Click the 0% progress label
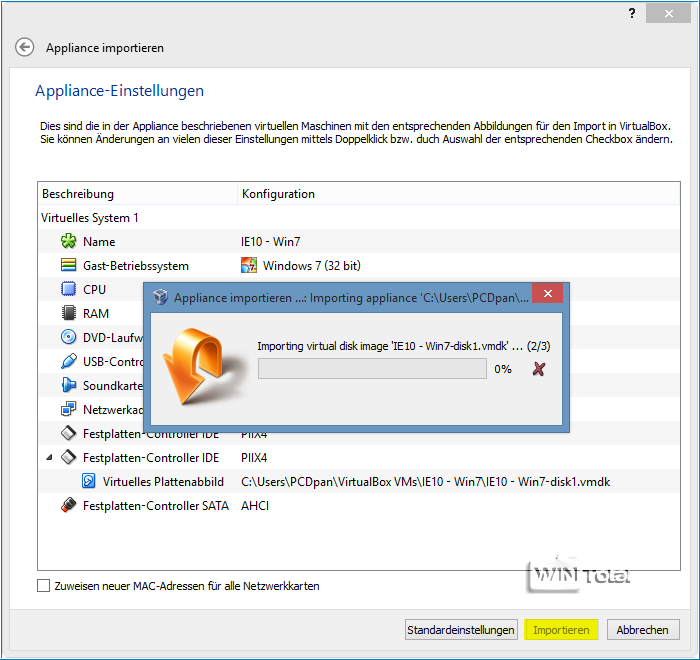Image resolution: width=700 pixels, height=660 pixels. click(x=503, y=369)
